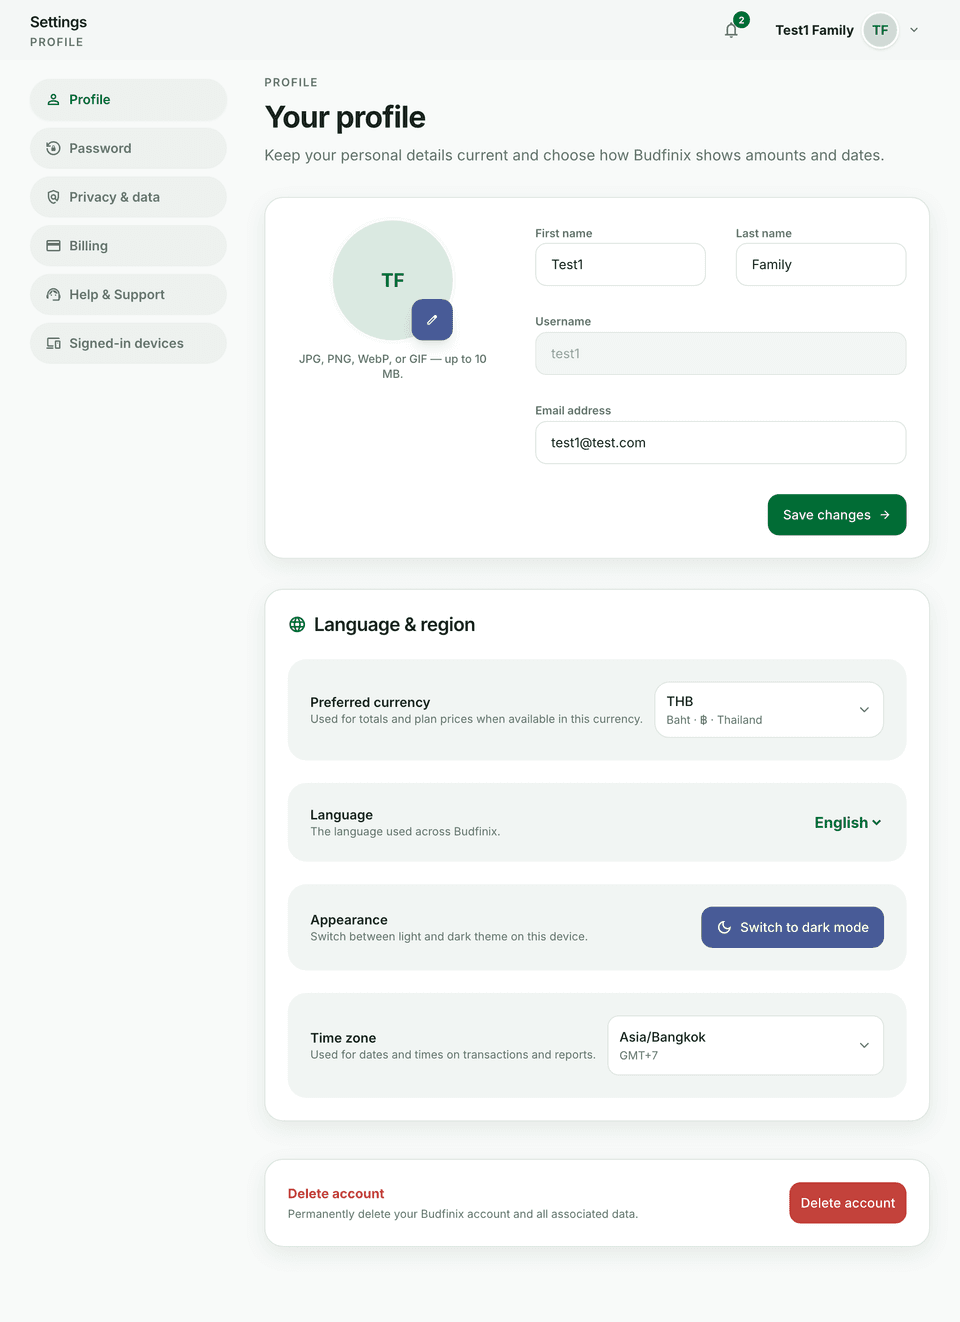Click the notification badge showing 2
This screenshot has width=960, height=1322.
pos(741,20)
